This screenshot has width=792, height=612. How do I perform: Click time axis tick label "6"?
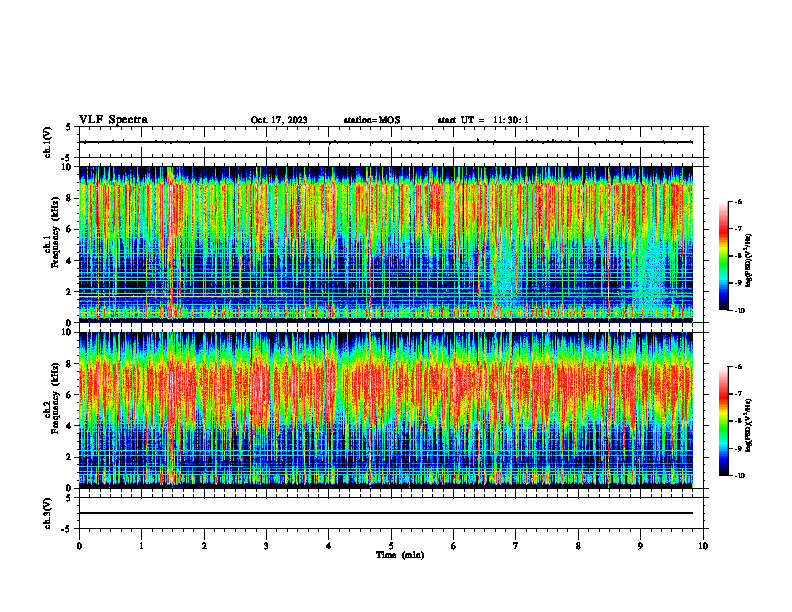pos(454,546)
